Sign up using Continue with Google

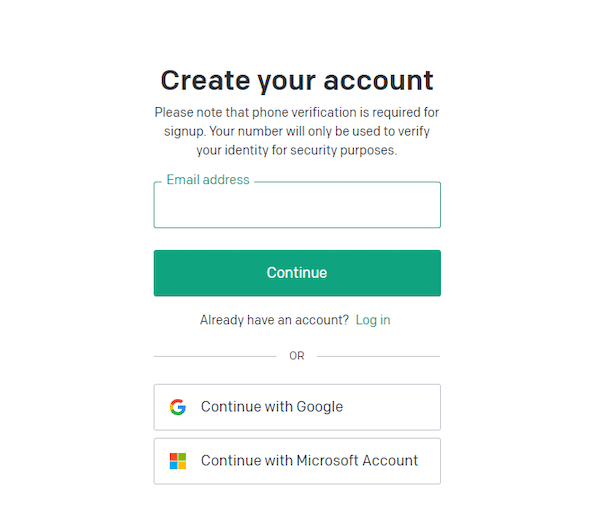click(x=297, y=407)
